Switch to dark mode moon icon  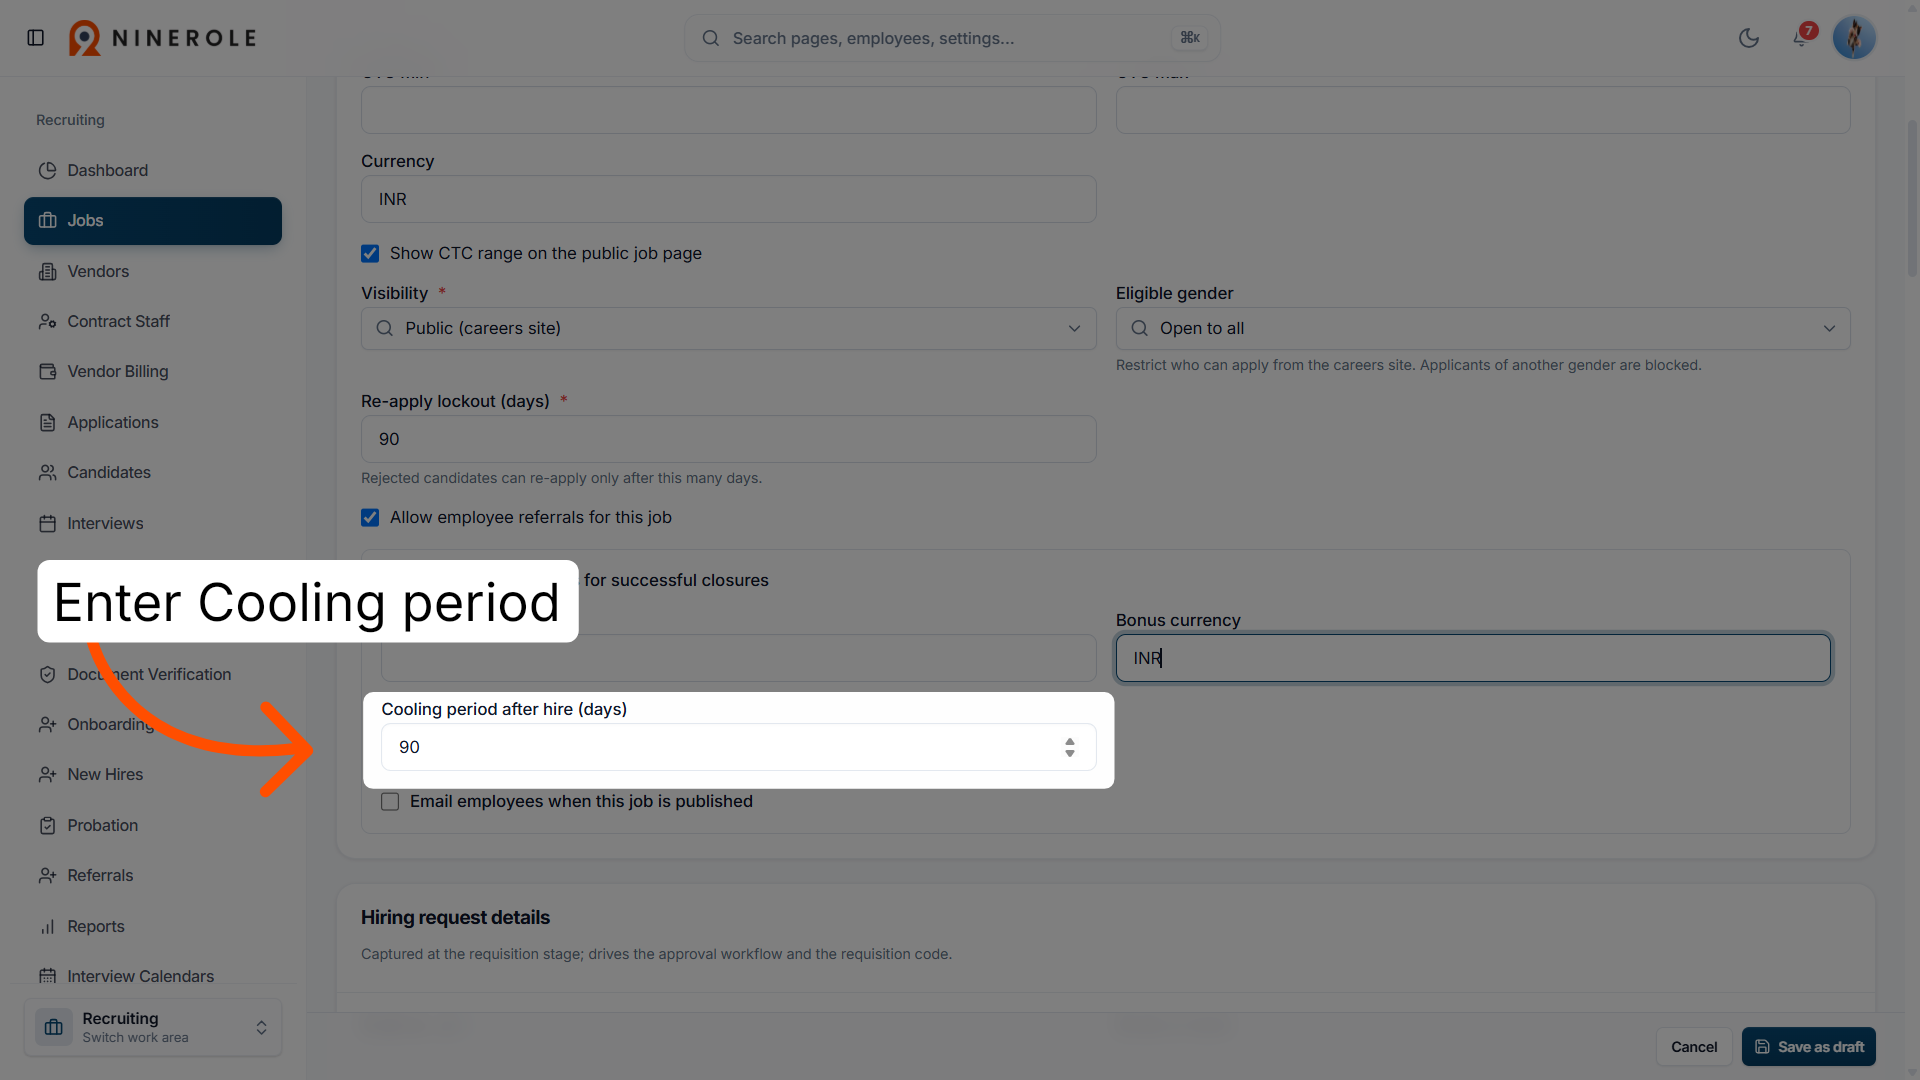1749,38
